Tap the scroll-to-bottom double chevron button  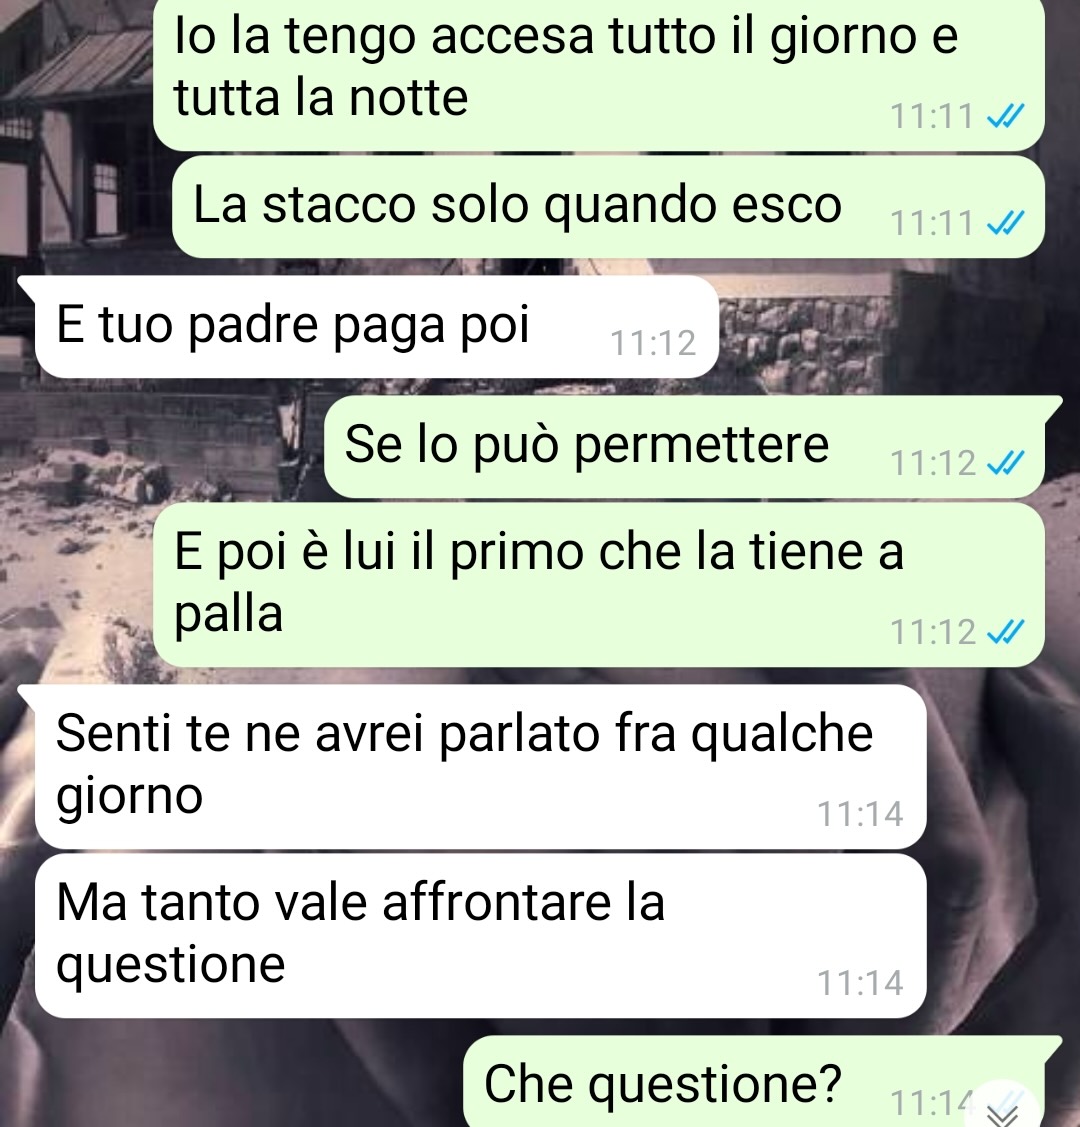pyautogui.click(x=1002, y=1111)
